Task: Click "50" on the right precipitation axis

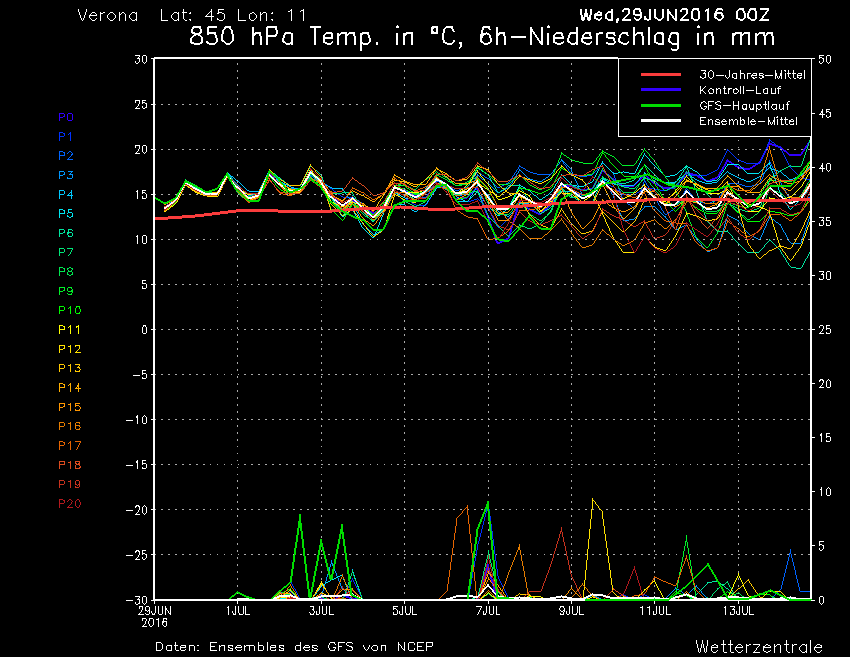Action: 825,60
